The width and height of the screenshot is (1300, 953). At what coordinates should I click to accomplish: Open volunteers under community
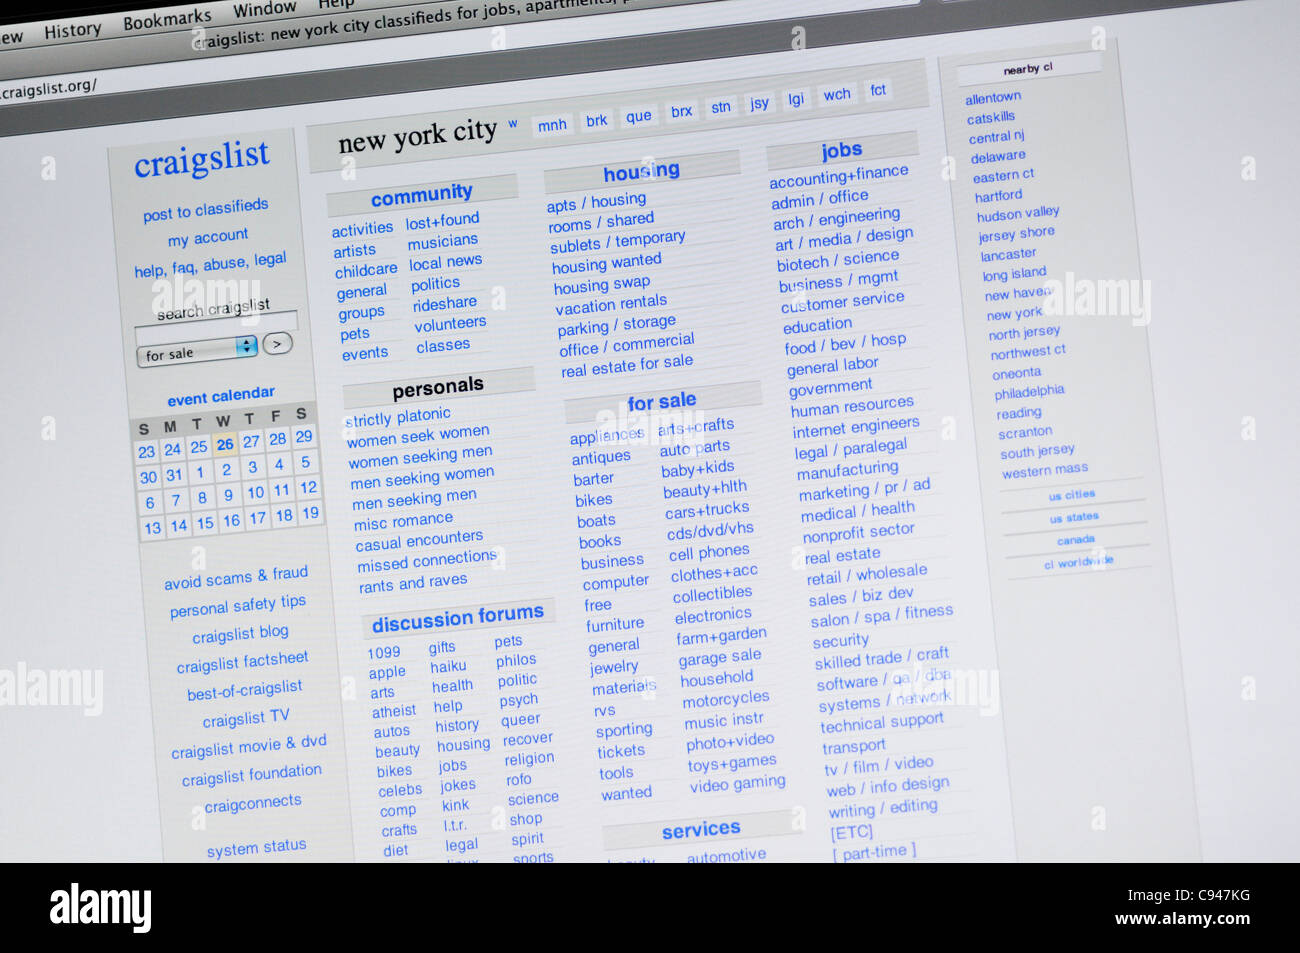tap(450, 325)
